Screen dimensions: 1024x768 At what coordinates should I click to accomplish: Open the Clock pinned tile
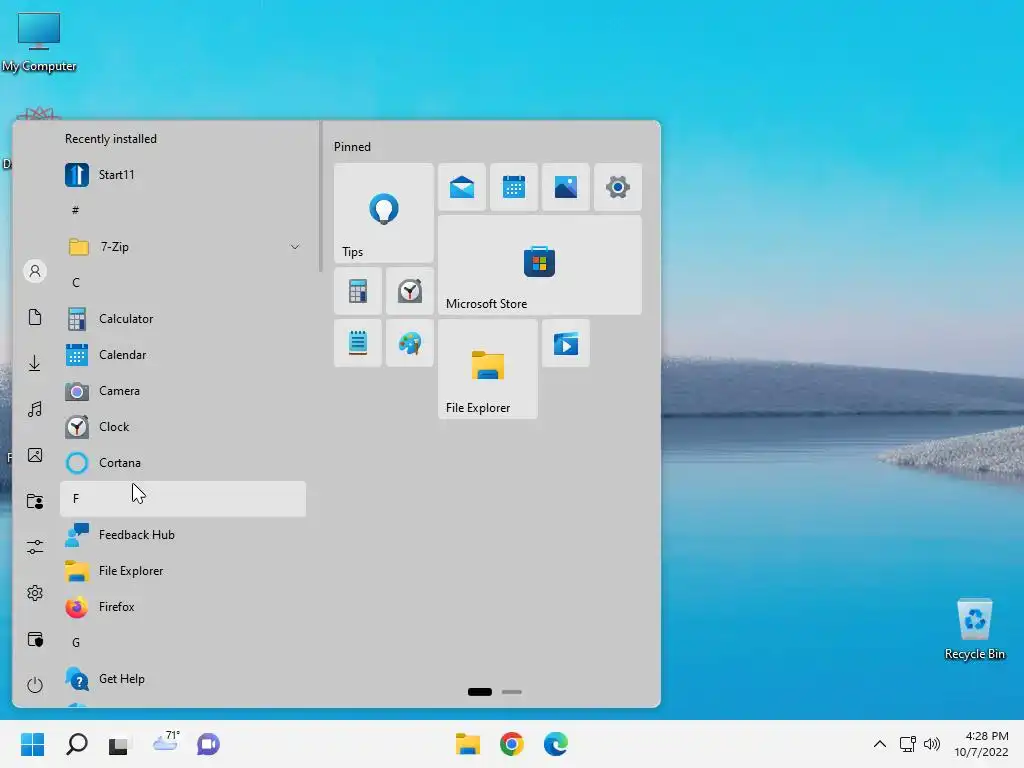(409, 291)
